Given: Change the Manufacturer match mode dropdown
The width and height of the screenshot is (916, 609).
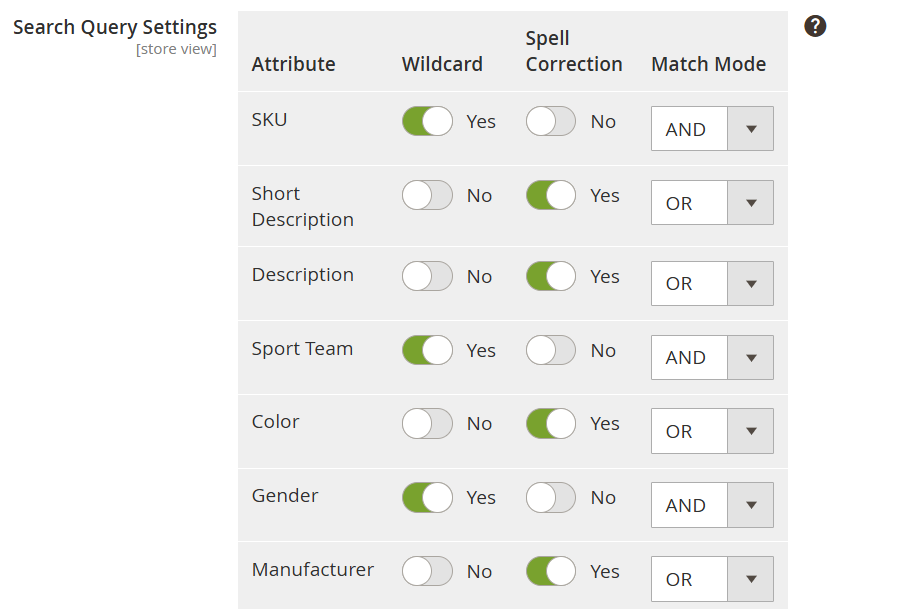Looking at the screenshot, I should 712,580.
